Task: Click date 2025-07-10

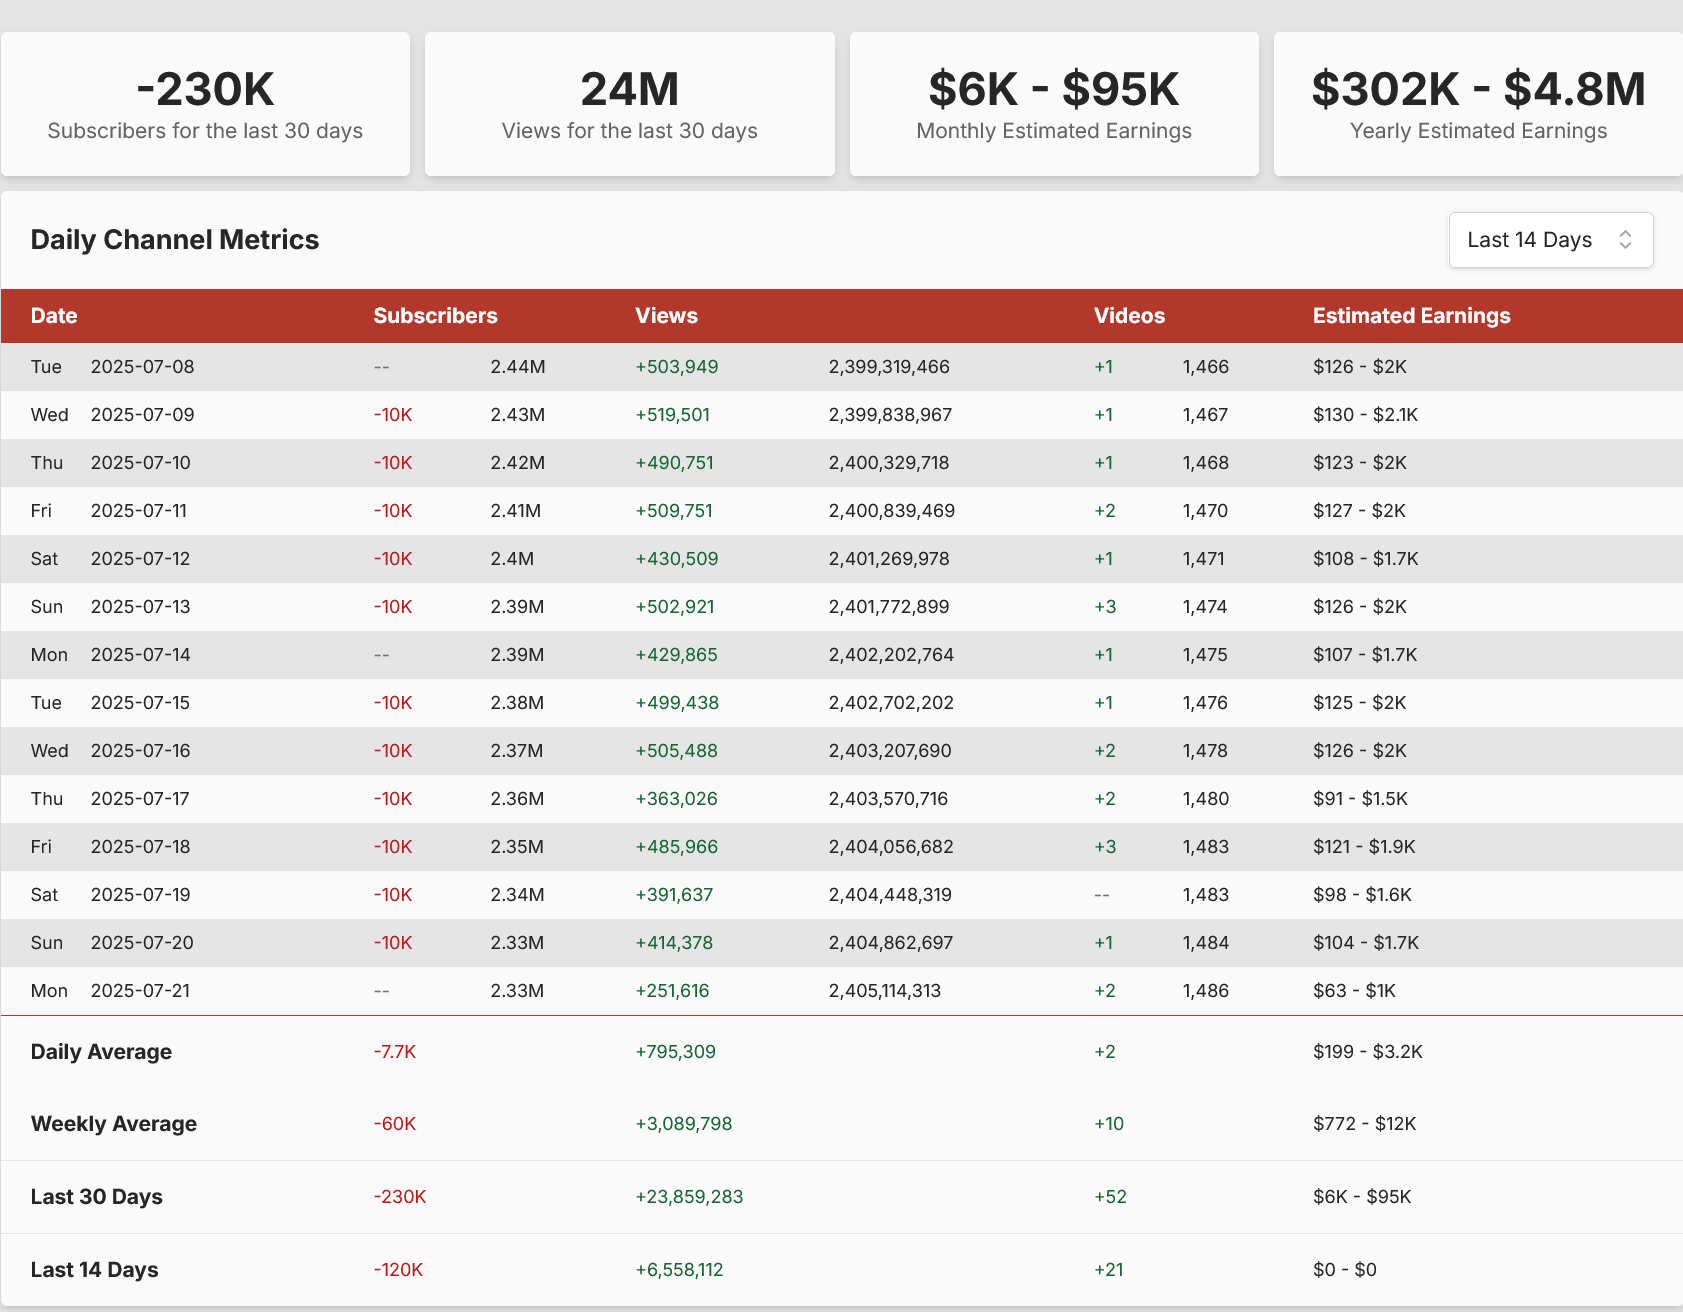Action: pos(141,463)
